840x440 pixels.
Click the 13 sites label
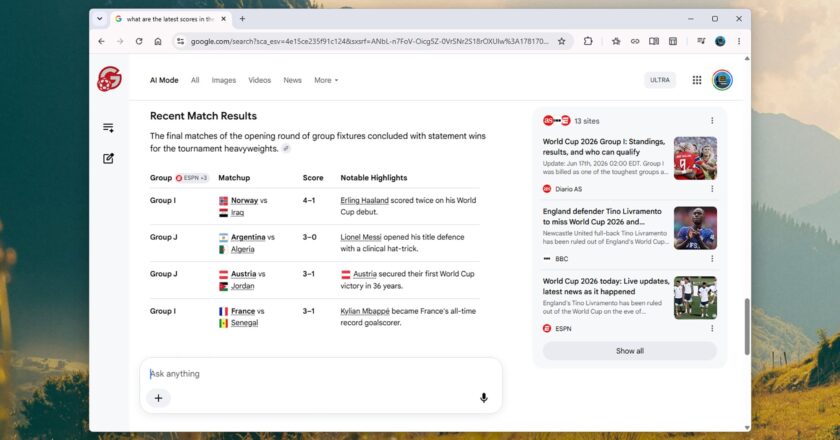587,121
